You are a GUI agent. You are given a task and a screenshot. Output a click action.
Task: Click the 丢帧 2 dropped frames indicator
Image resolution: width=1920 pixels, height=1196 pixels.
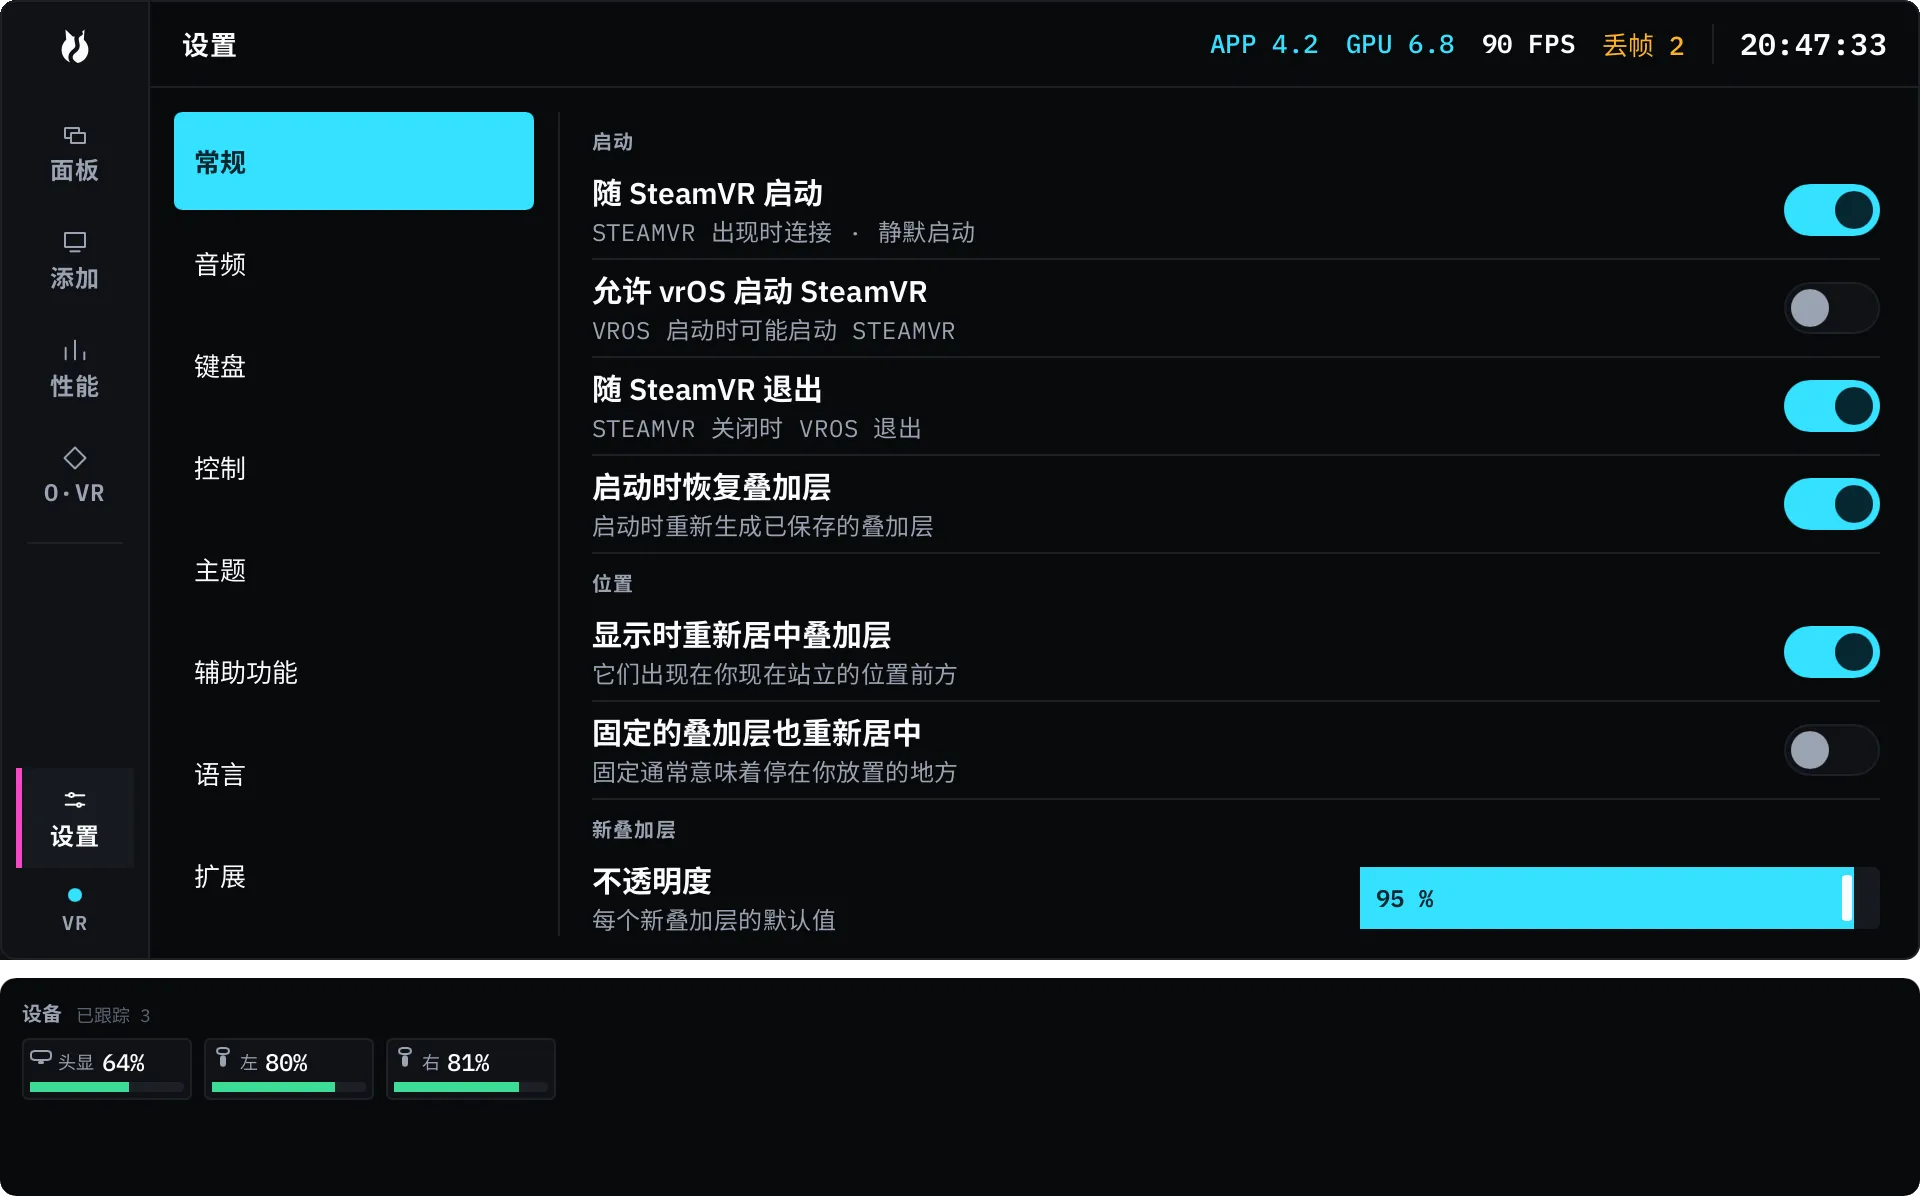click(x=1643, y=45)
